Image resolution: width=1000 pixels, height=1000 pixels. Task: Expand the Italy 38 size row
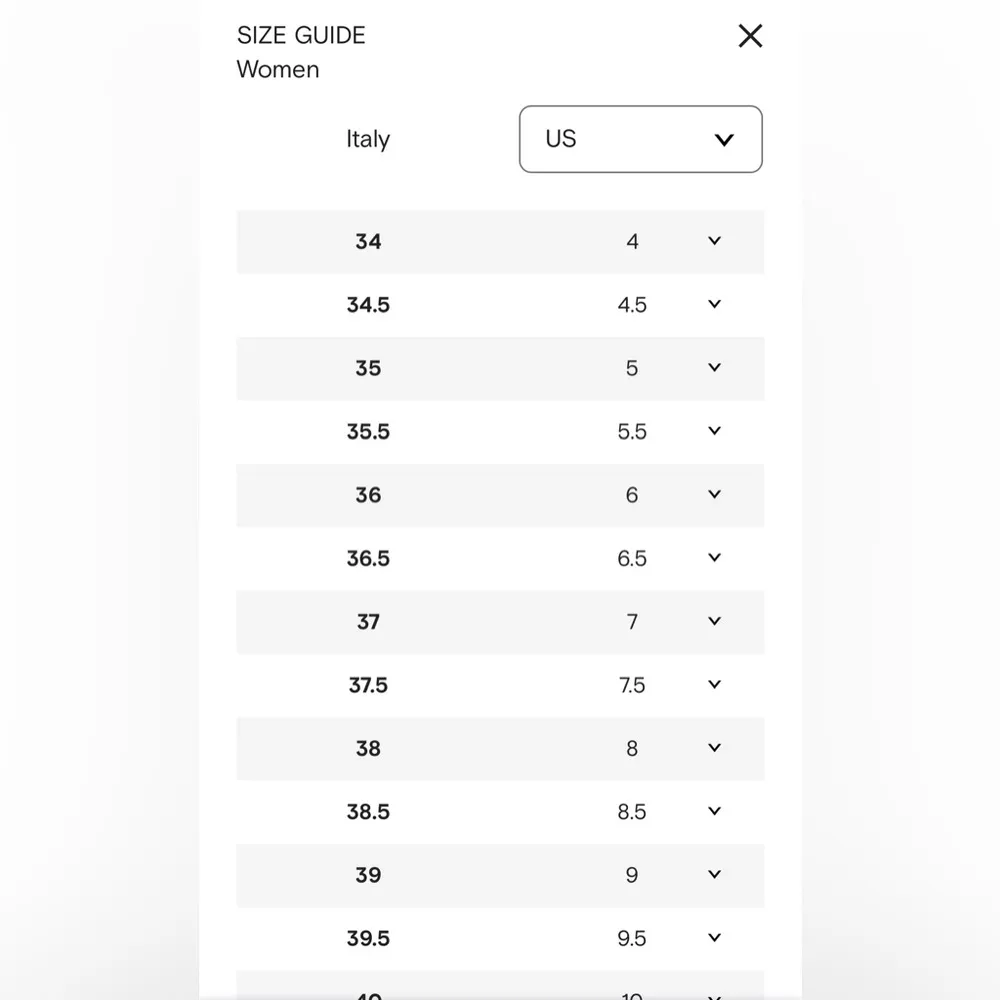[714, 748]
